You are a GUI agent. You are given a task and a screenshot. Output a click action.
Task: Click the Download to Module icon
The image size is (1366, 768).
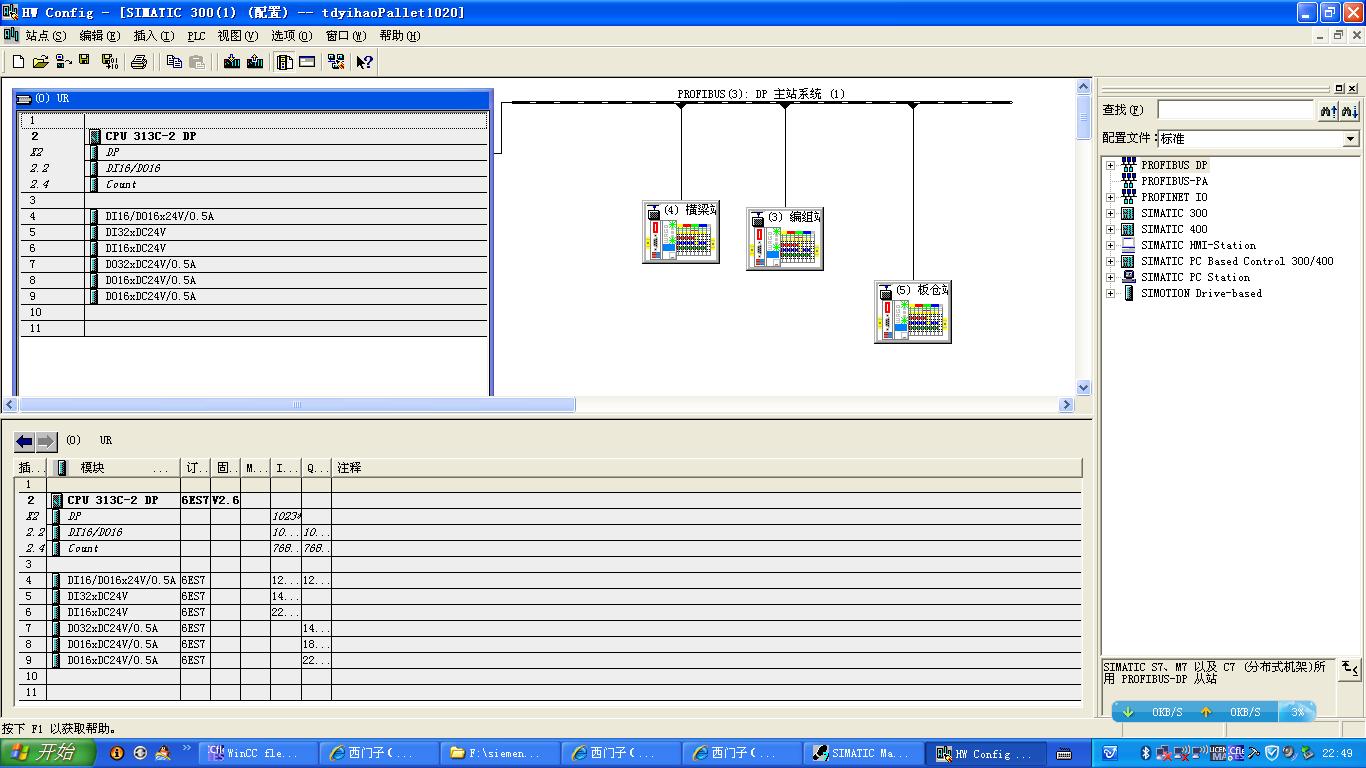(232, 62)
